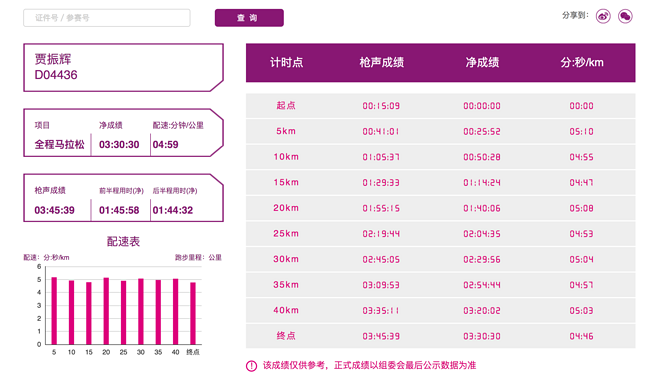Click the 5km row label
Viewport: 660px width, 385px height.
(x=286, y=131)
